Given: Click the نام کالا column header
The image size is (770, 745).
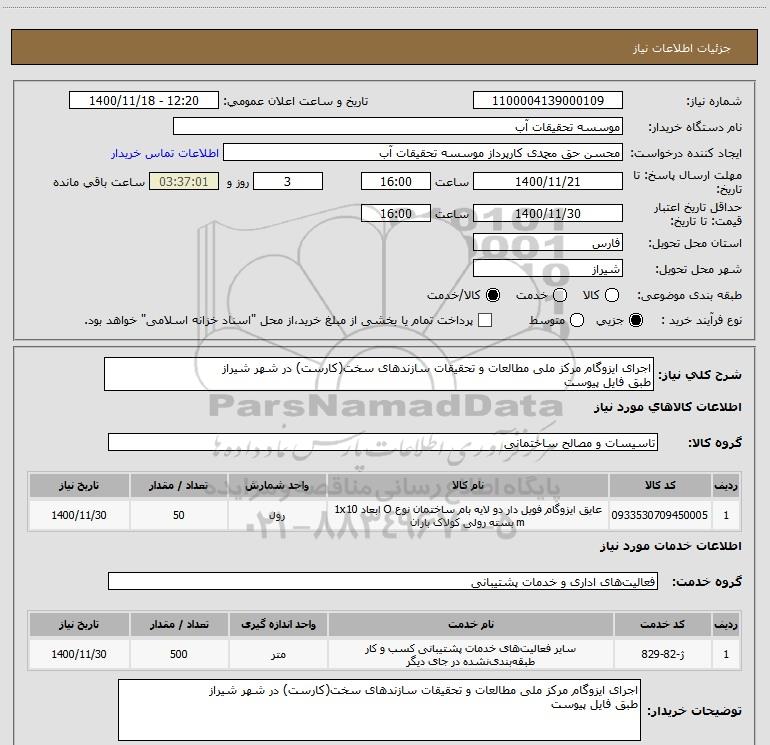Looking at the screenshot, I should tap(468, 485).
